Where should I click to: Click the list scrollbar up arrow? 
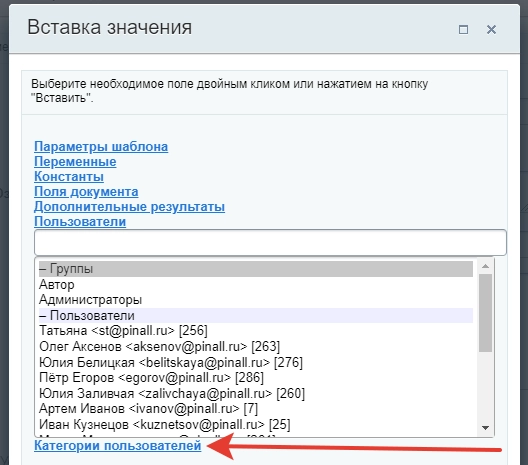tap(485, 266)
